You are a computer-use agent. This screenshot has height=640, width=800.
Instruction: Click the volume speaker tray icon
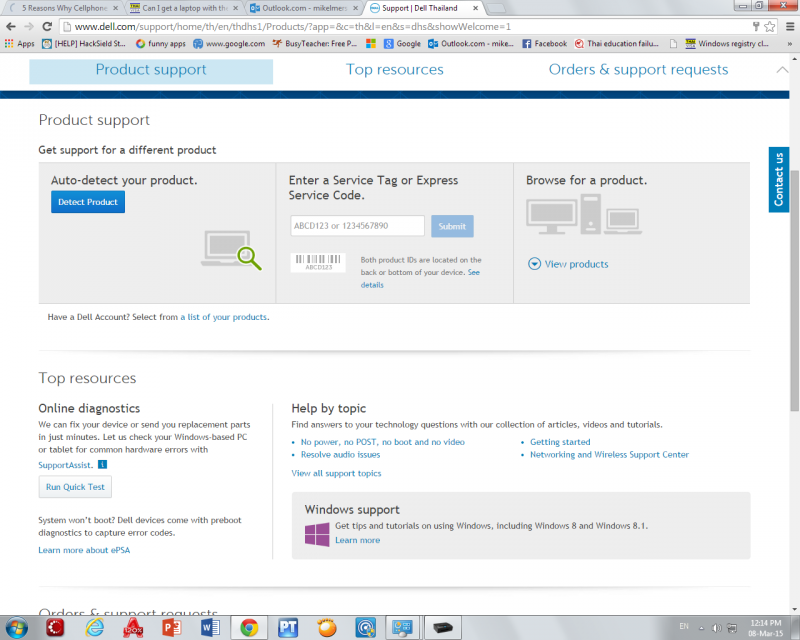point(717,627)
